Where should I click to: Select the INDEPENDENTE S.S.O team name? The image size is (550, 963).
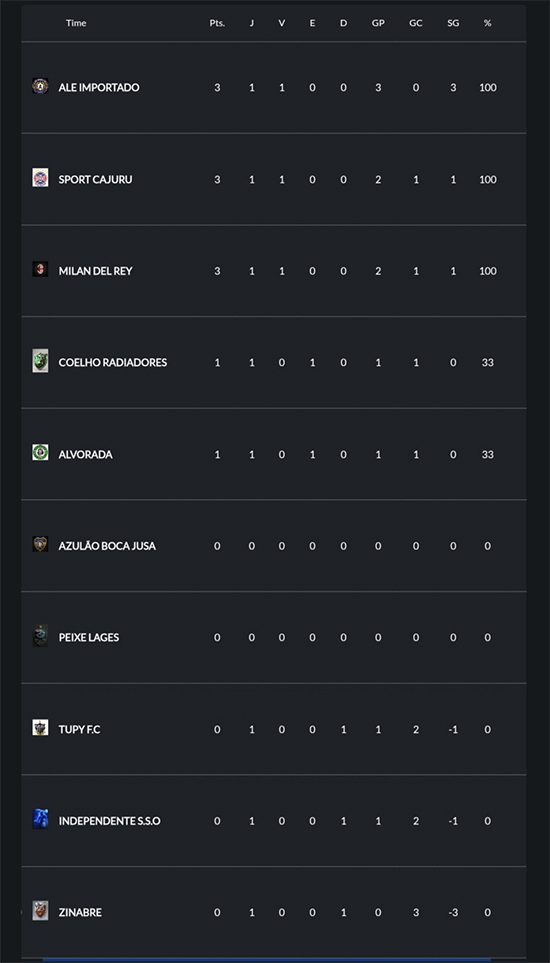[109, 821]
